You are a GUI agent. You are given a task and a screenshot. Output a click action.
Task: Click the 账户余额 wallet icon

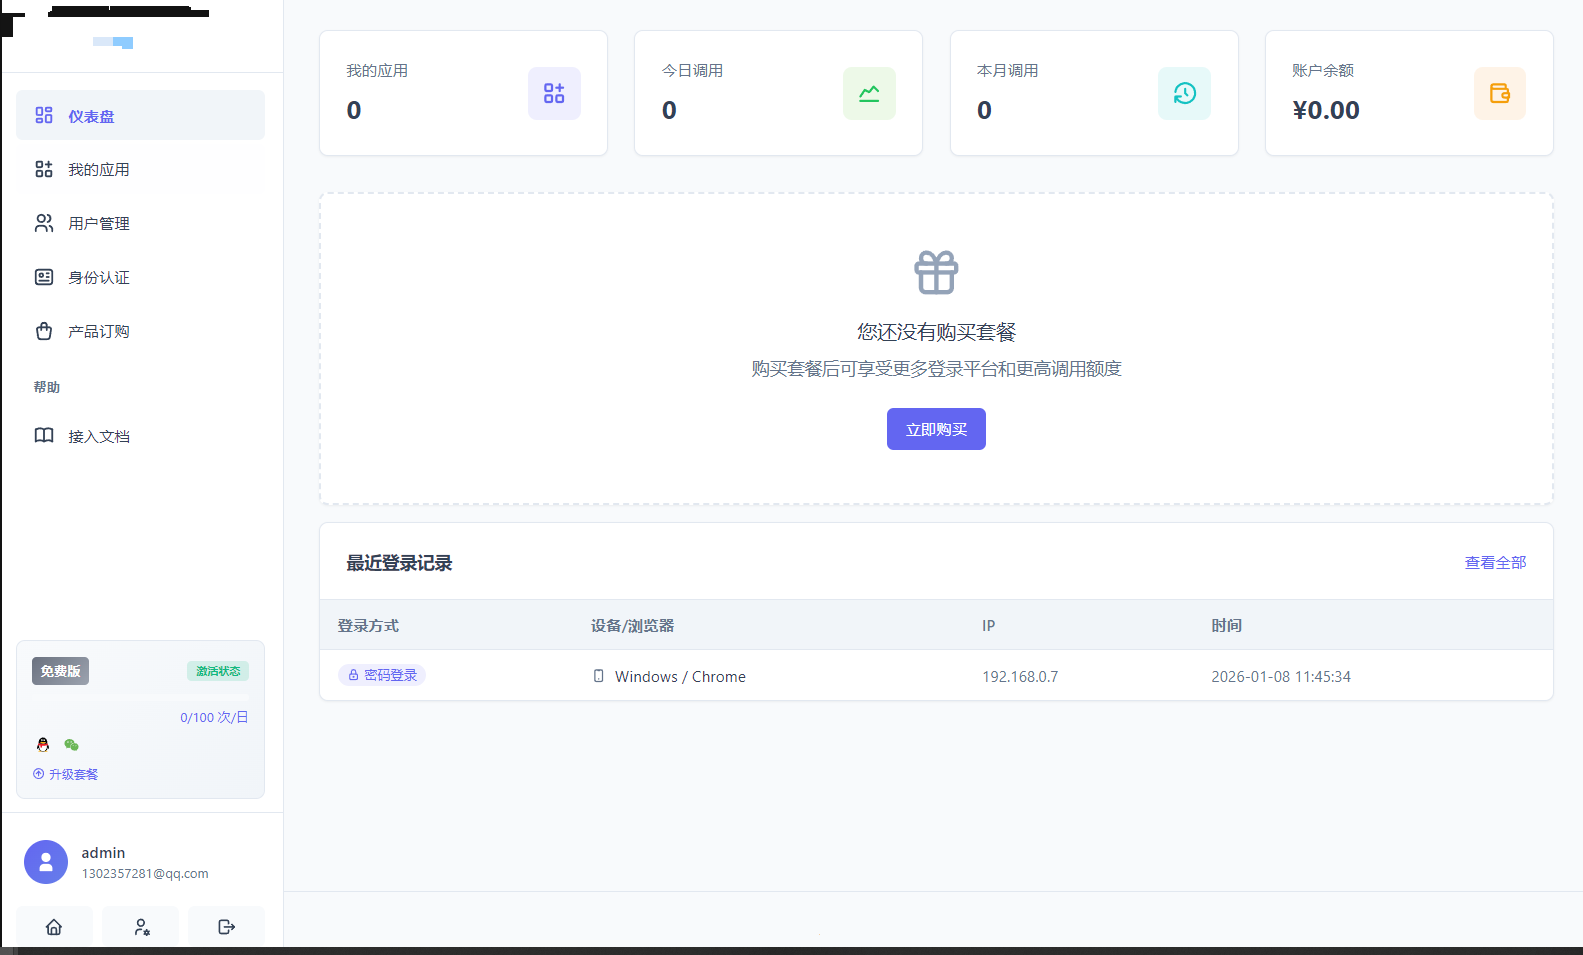pyautogui.click(x=1499, y=93)
